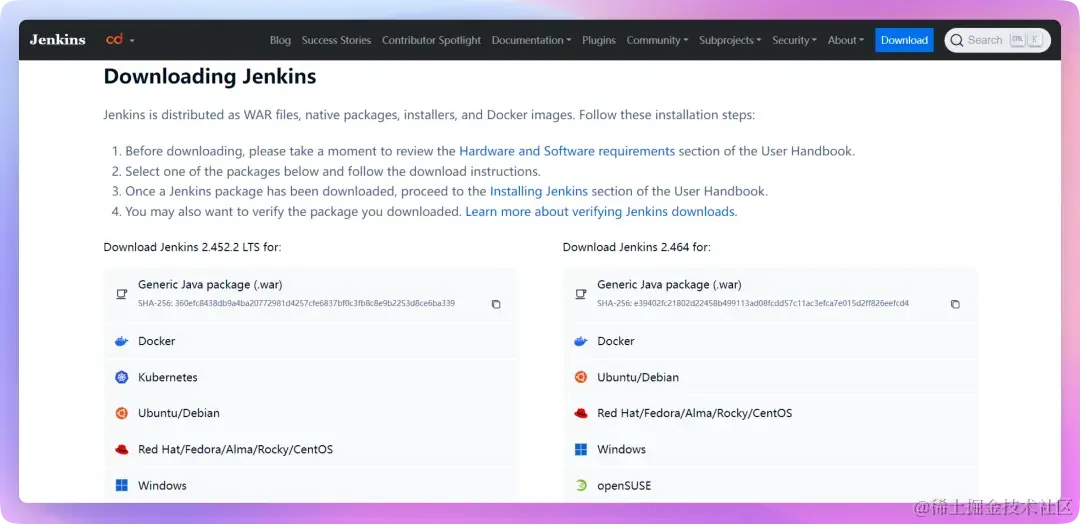Open the CD Foundation logo dropdown

point(120,40)
